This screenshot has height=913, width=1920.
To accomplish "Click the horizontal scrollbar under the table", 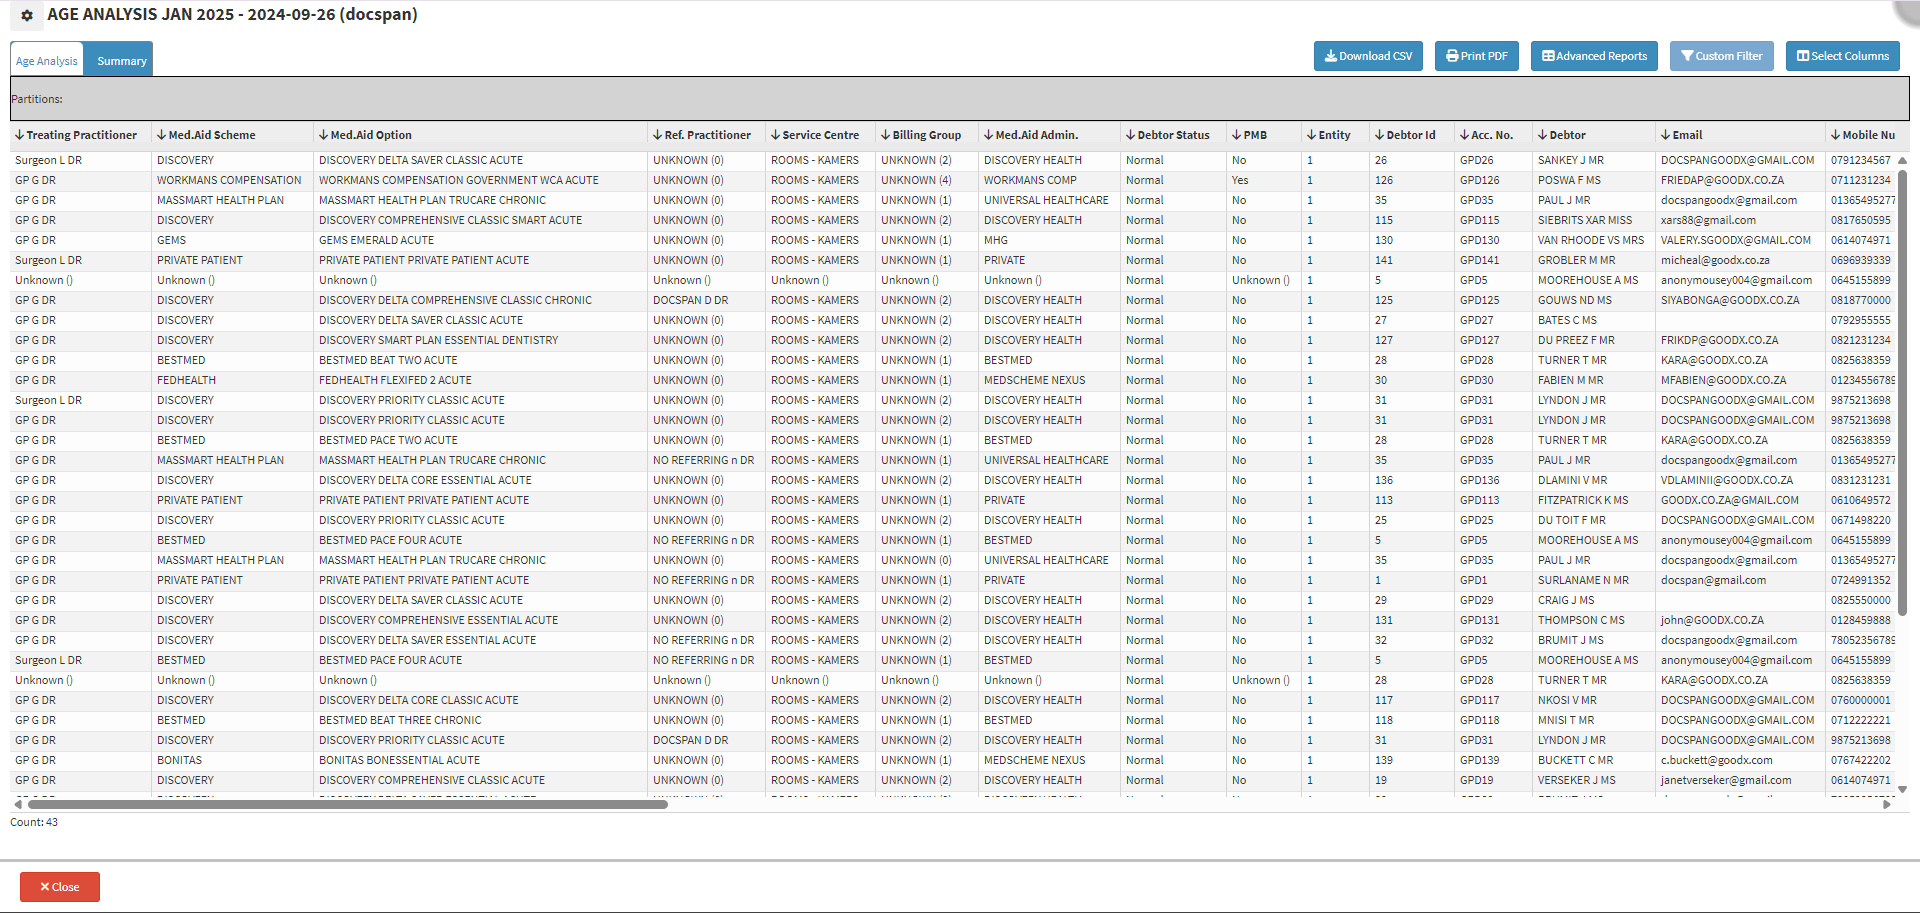I will (347, 804).
